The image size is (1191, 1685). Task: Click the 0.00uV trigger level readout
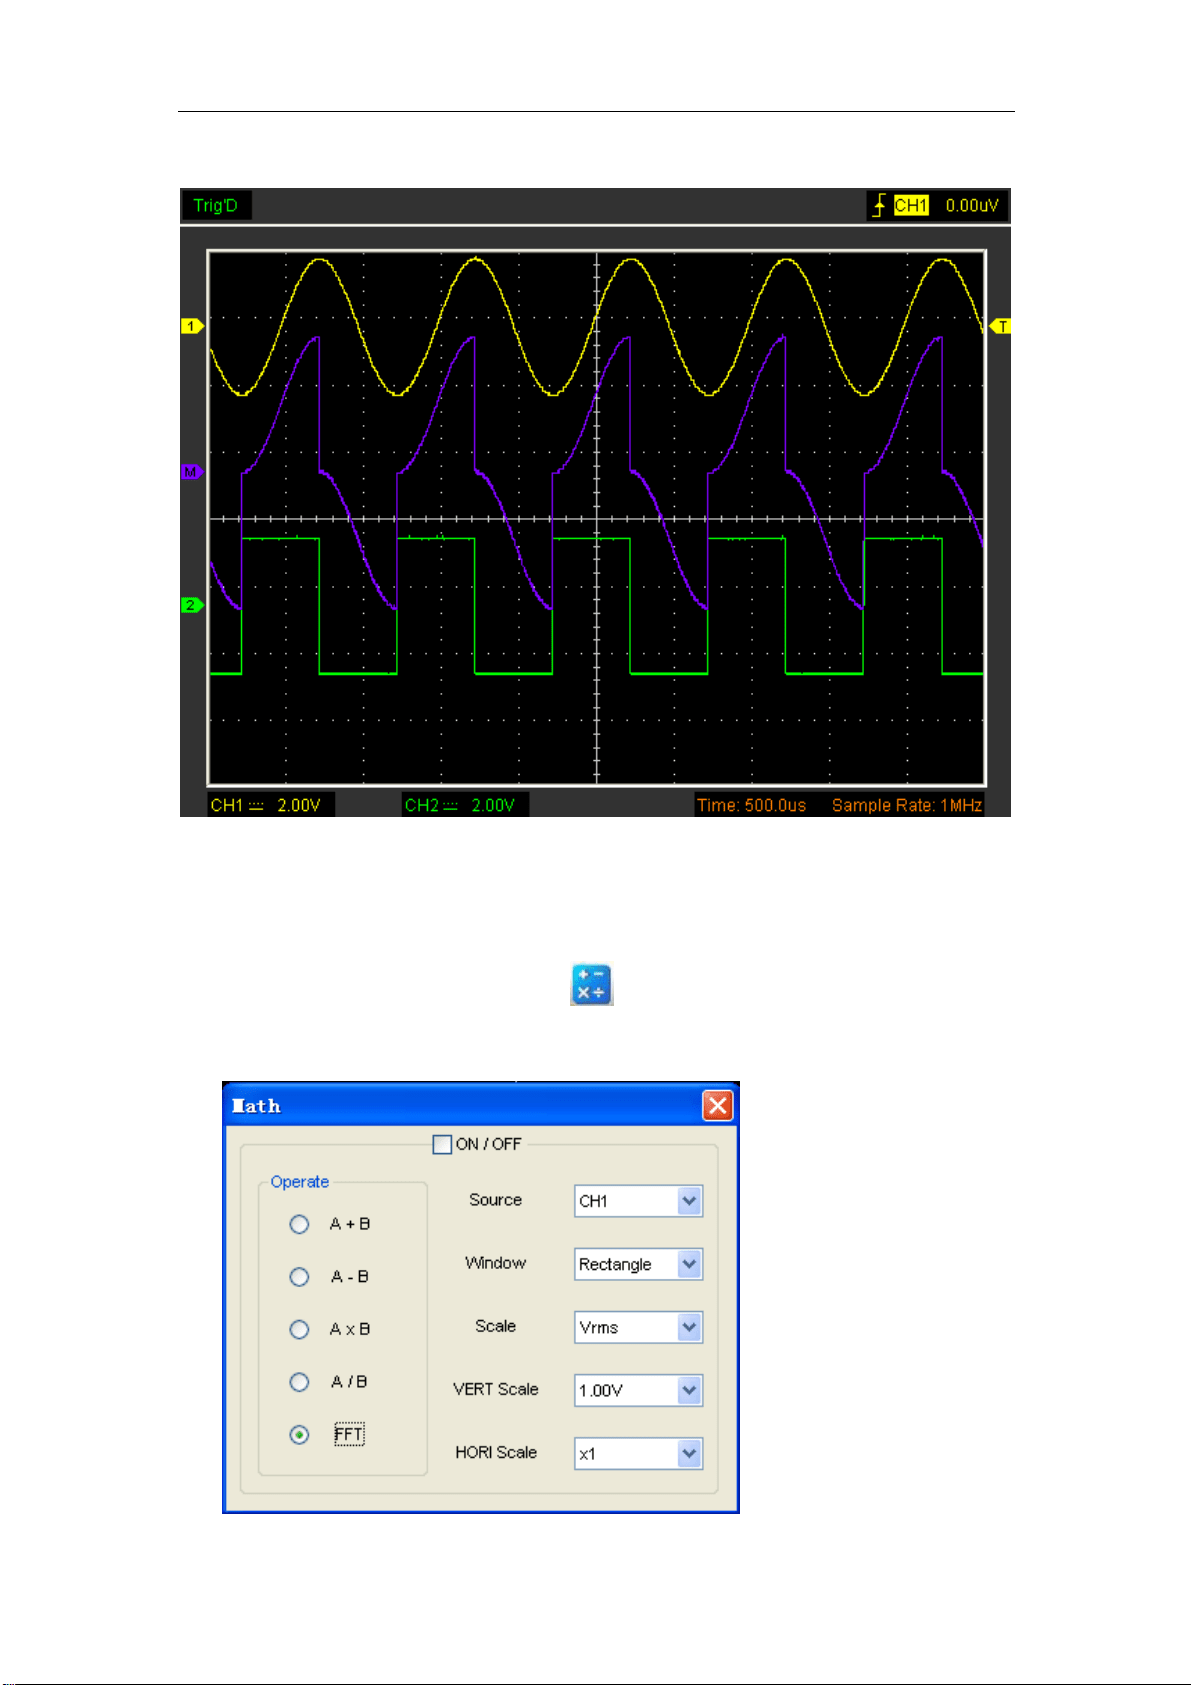click(972, 205)
